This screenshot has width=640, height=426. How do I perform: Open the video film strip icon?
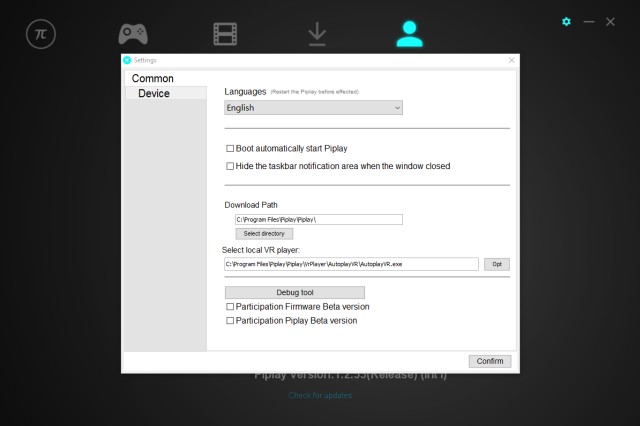[225, 34]
